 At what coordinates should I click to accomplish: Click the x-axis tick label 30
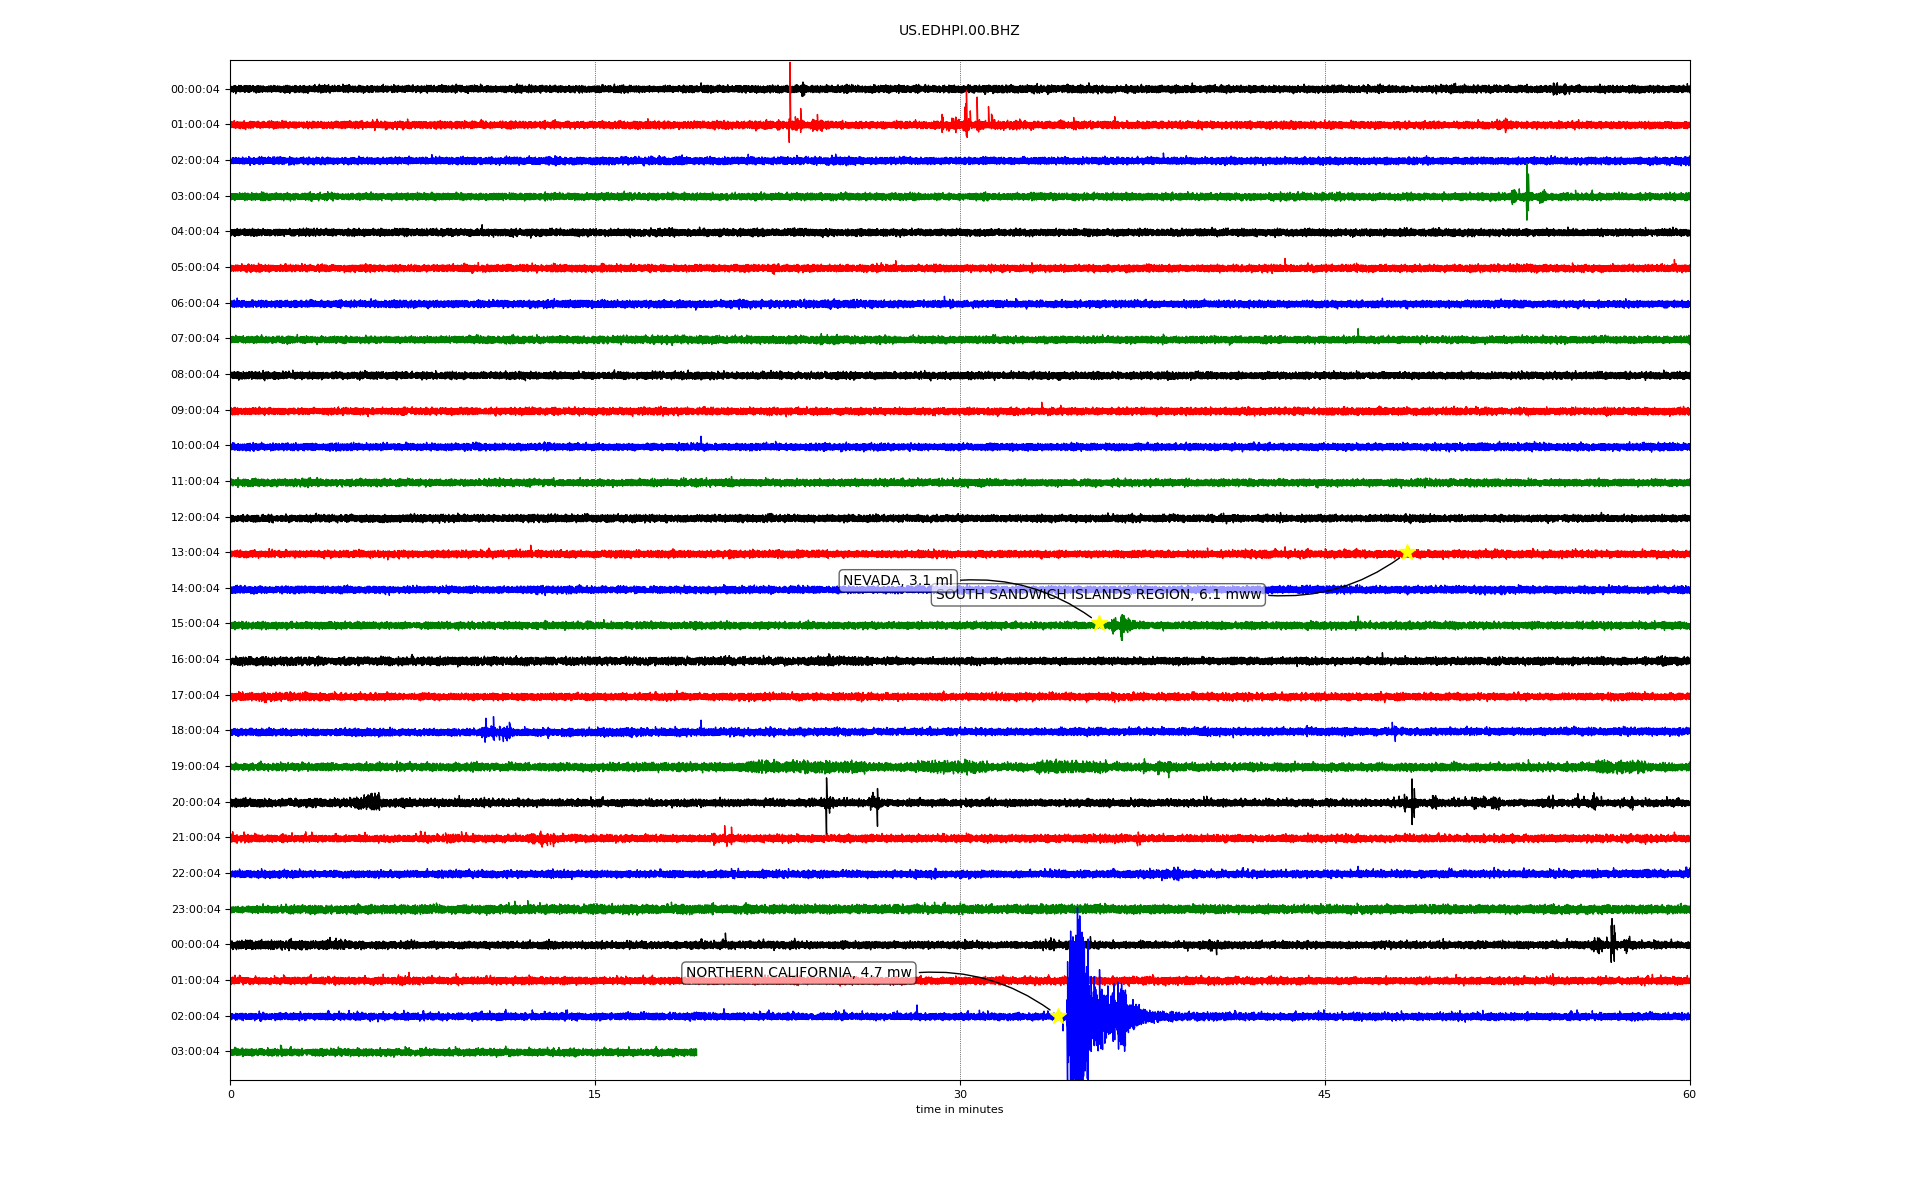960,1094
